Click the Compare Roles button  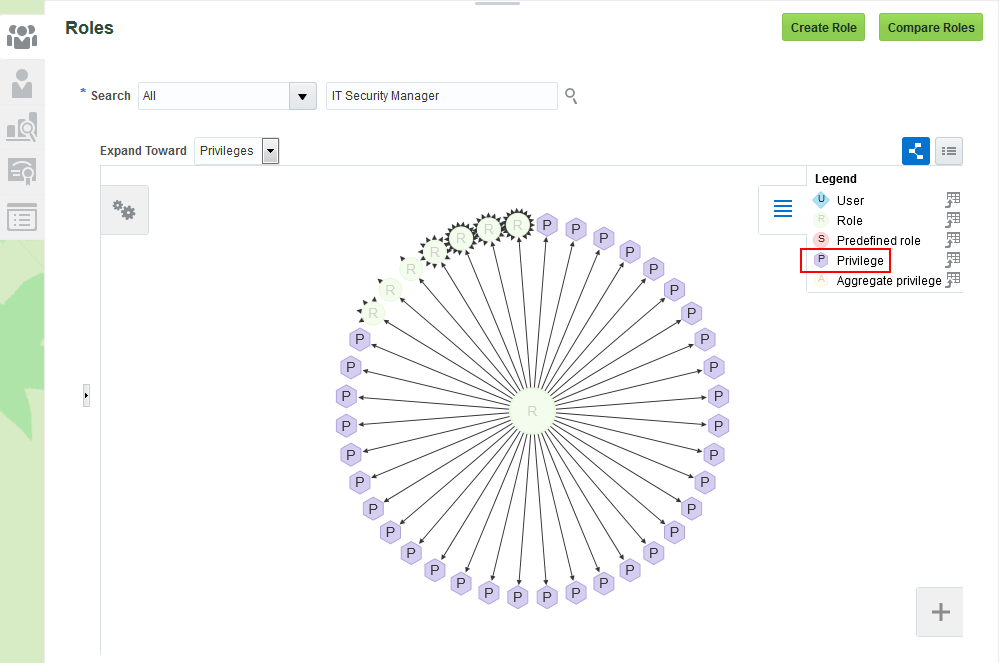tap(930, 28)
